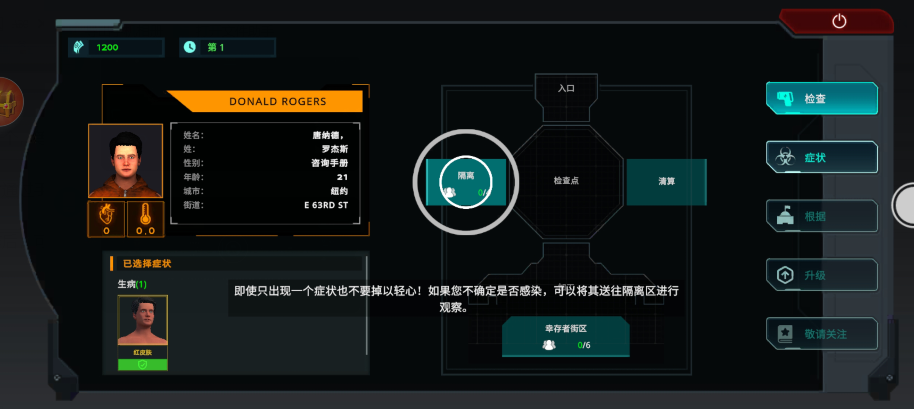Open the 症状 symptoms tab
Image resolution: width=914 pixels, height=409 pixels.
pyautogui.click(x=821, y=157)
